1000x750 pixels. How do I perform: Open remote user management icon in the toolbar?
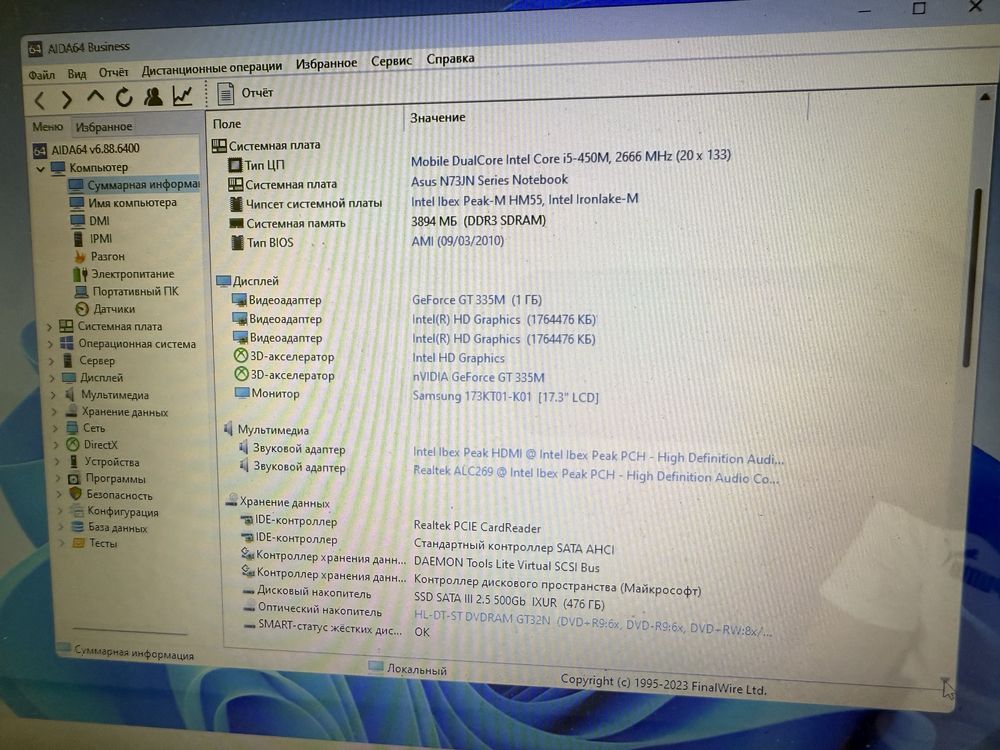coord(153,96)
